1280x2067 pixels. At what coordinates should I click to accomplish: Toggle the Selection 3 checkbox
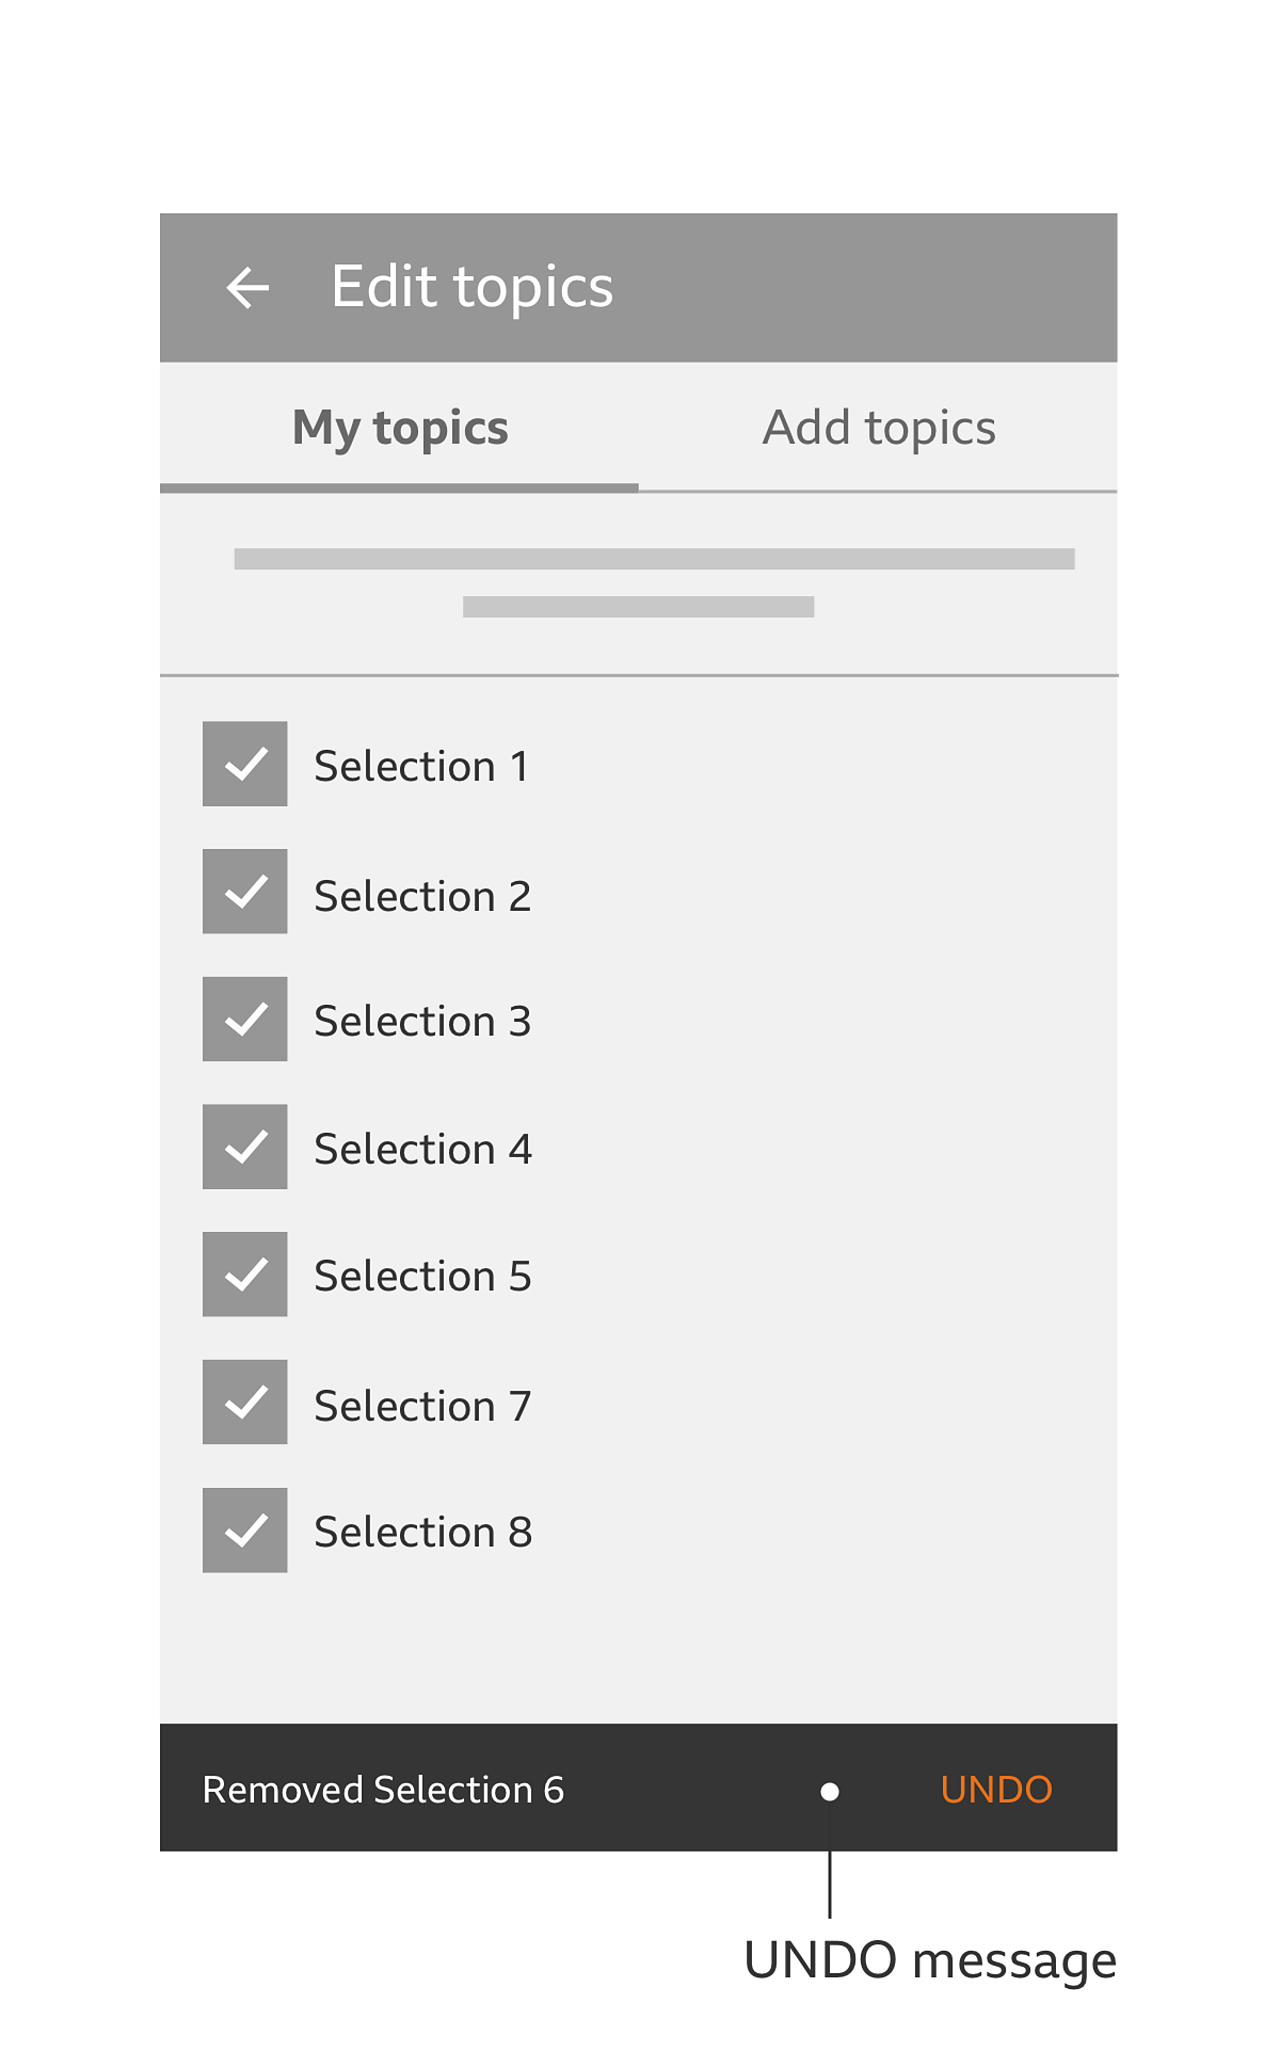(x=245, y=1019)
